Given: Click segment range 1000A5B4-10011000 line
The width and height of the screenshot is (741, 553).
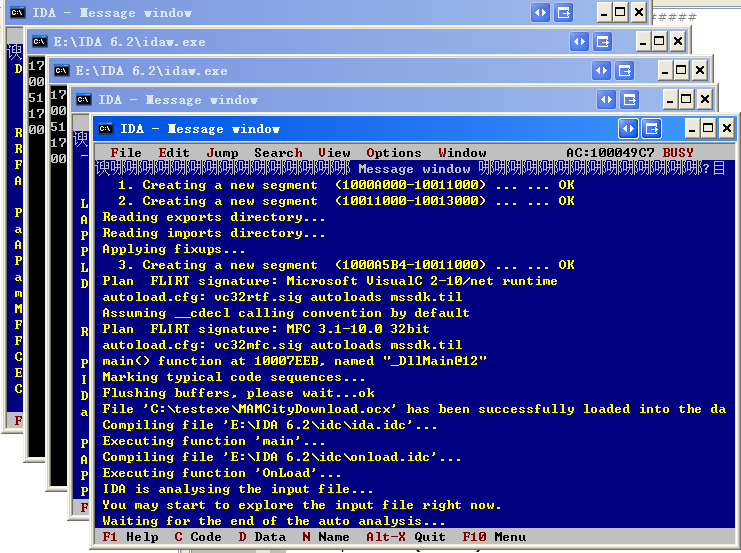Looking at the screenshot, I should pyautogui.click(x=346, y=265).
